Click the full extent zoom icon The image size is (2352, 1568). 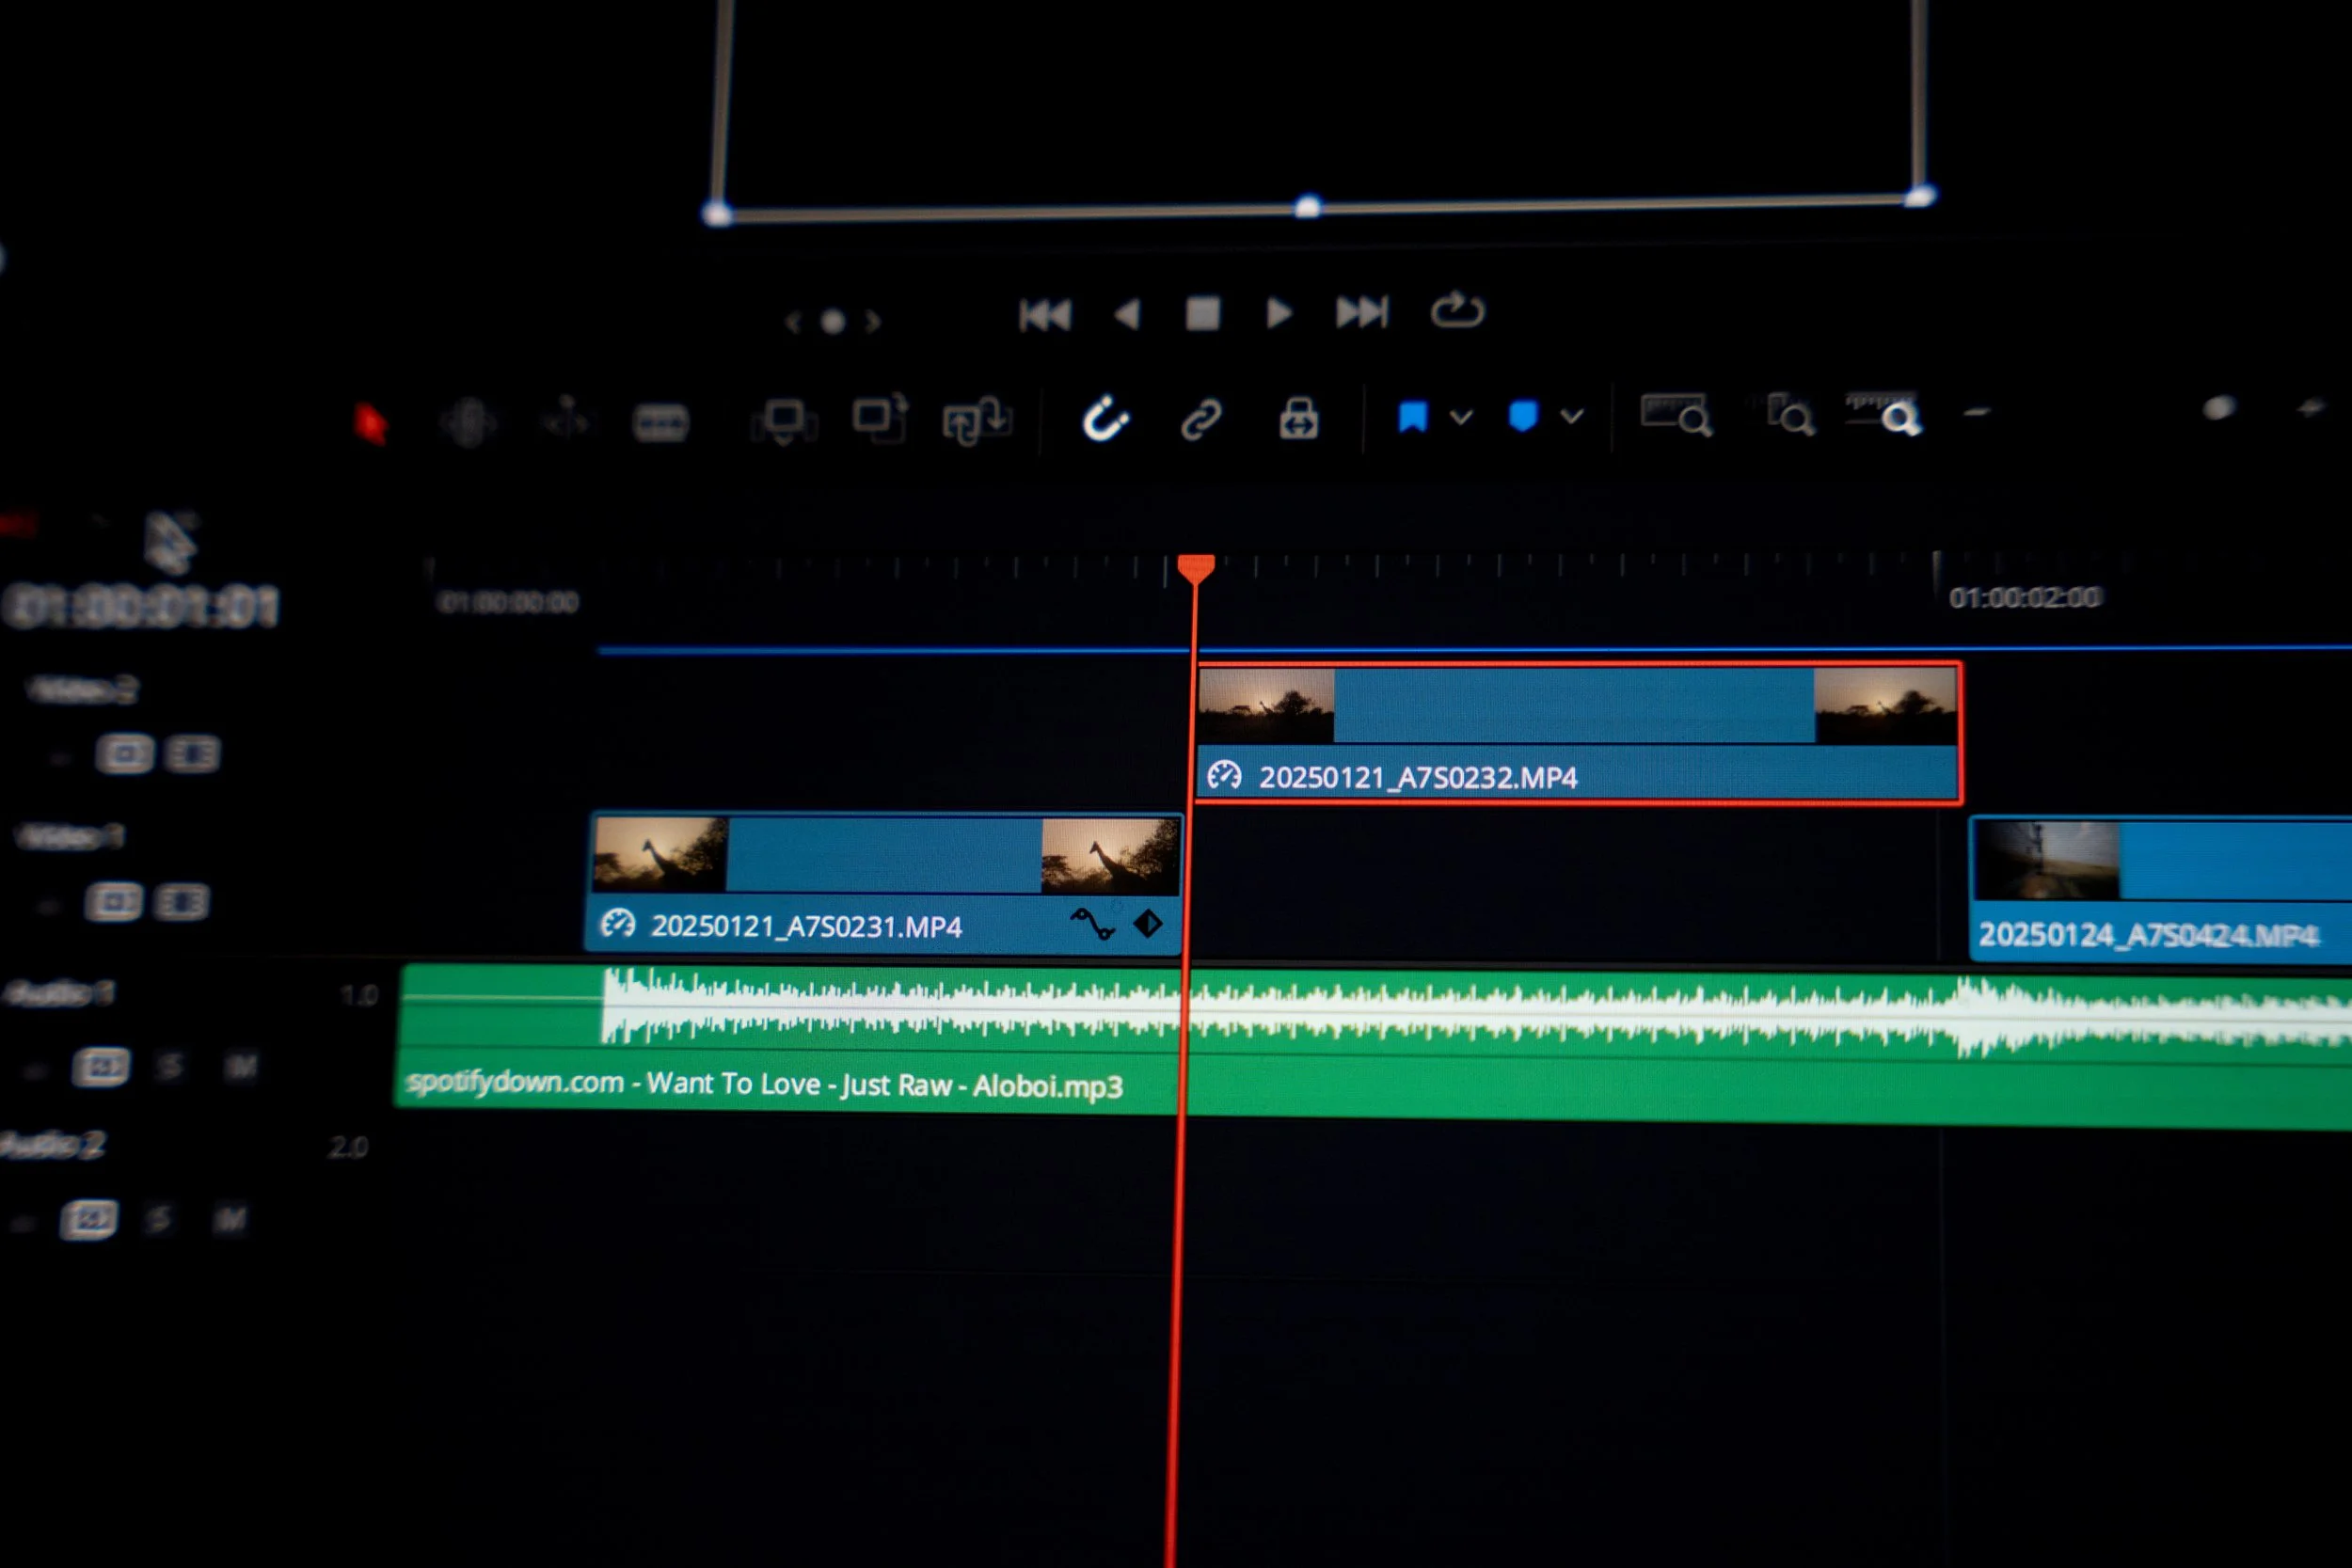click(x=1676, y=414)
